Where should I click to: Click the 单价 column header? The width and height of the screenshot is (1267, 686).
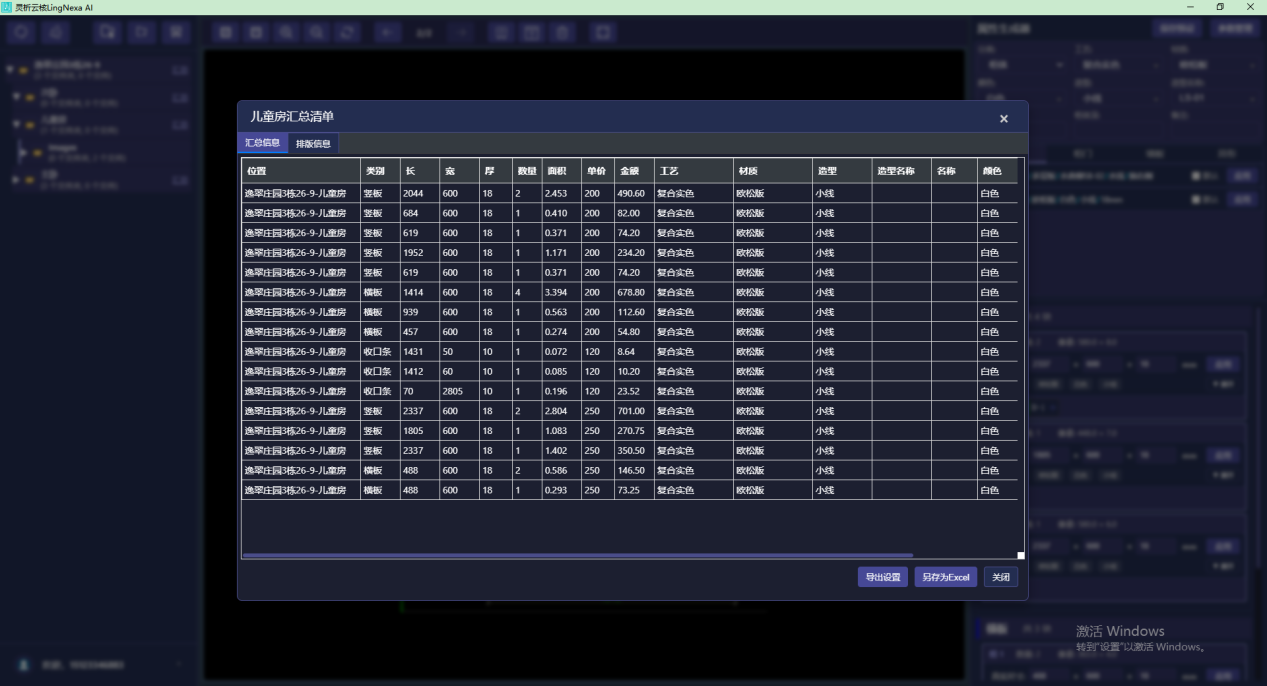click(597, 171)
